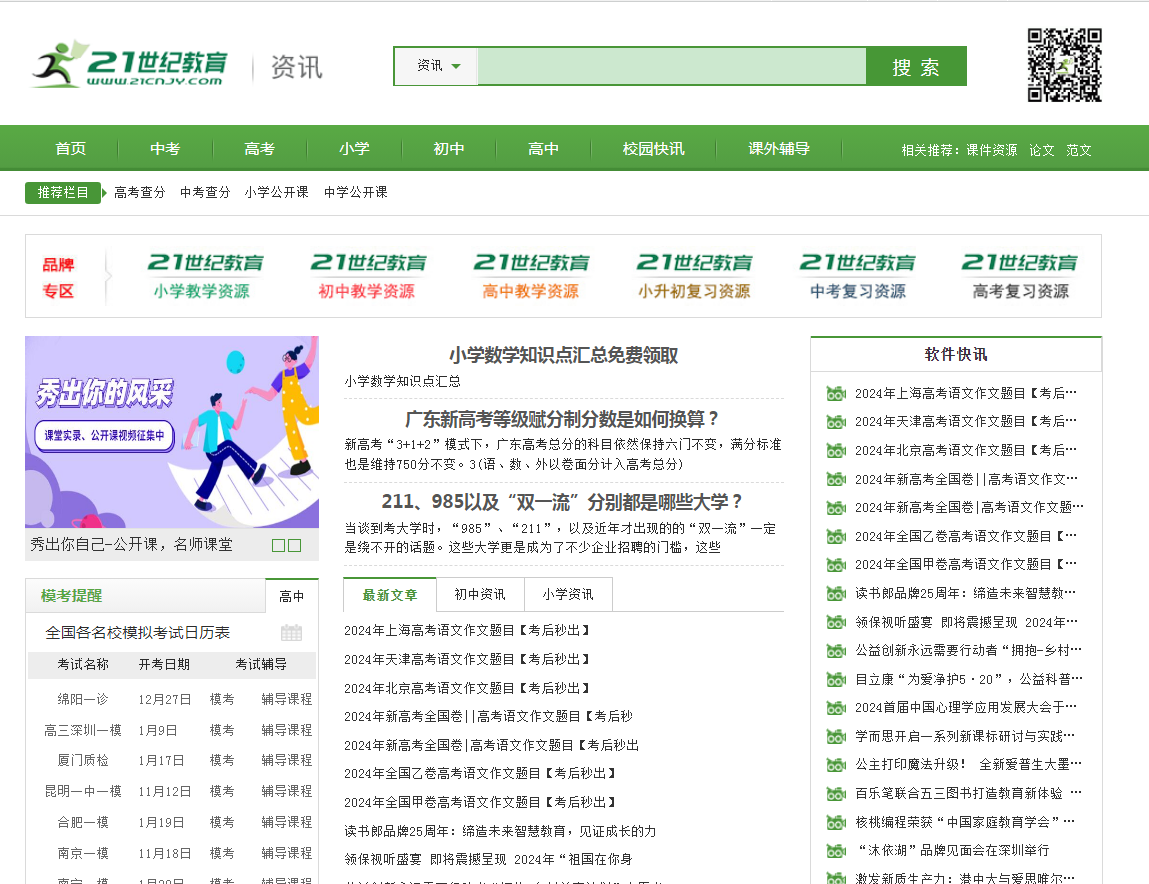Open the mock exam calendar icon

tap(291, 633)
